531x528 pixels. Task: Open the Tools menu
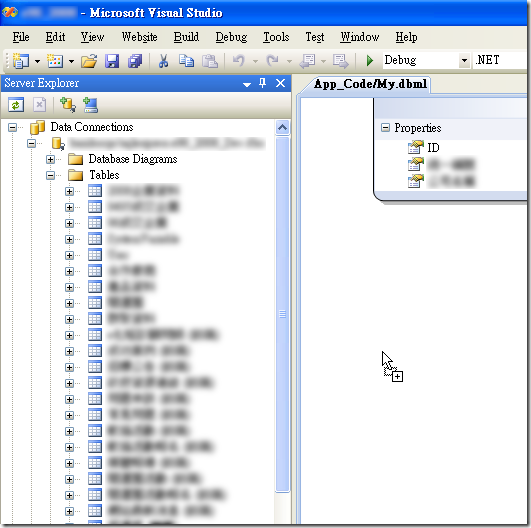coord(276,37)
